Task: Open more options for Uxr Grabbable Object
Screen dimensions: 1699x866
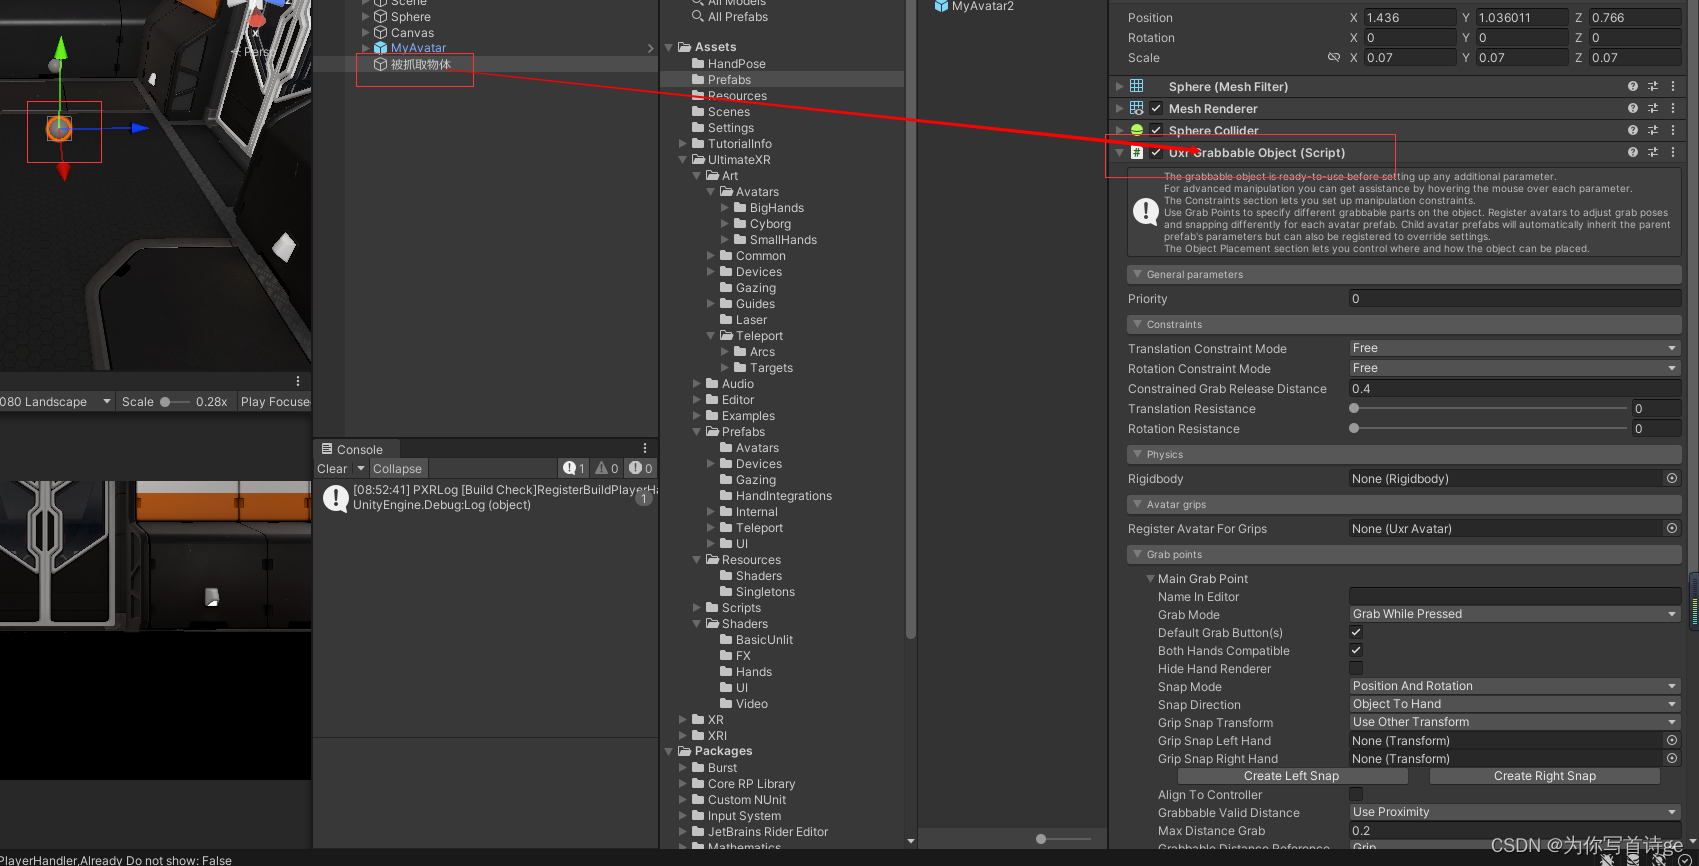Action: coord(1672,153)
